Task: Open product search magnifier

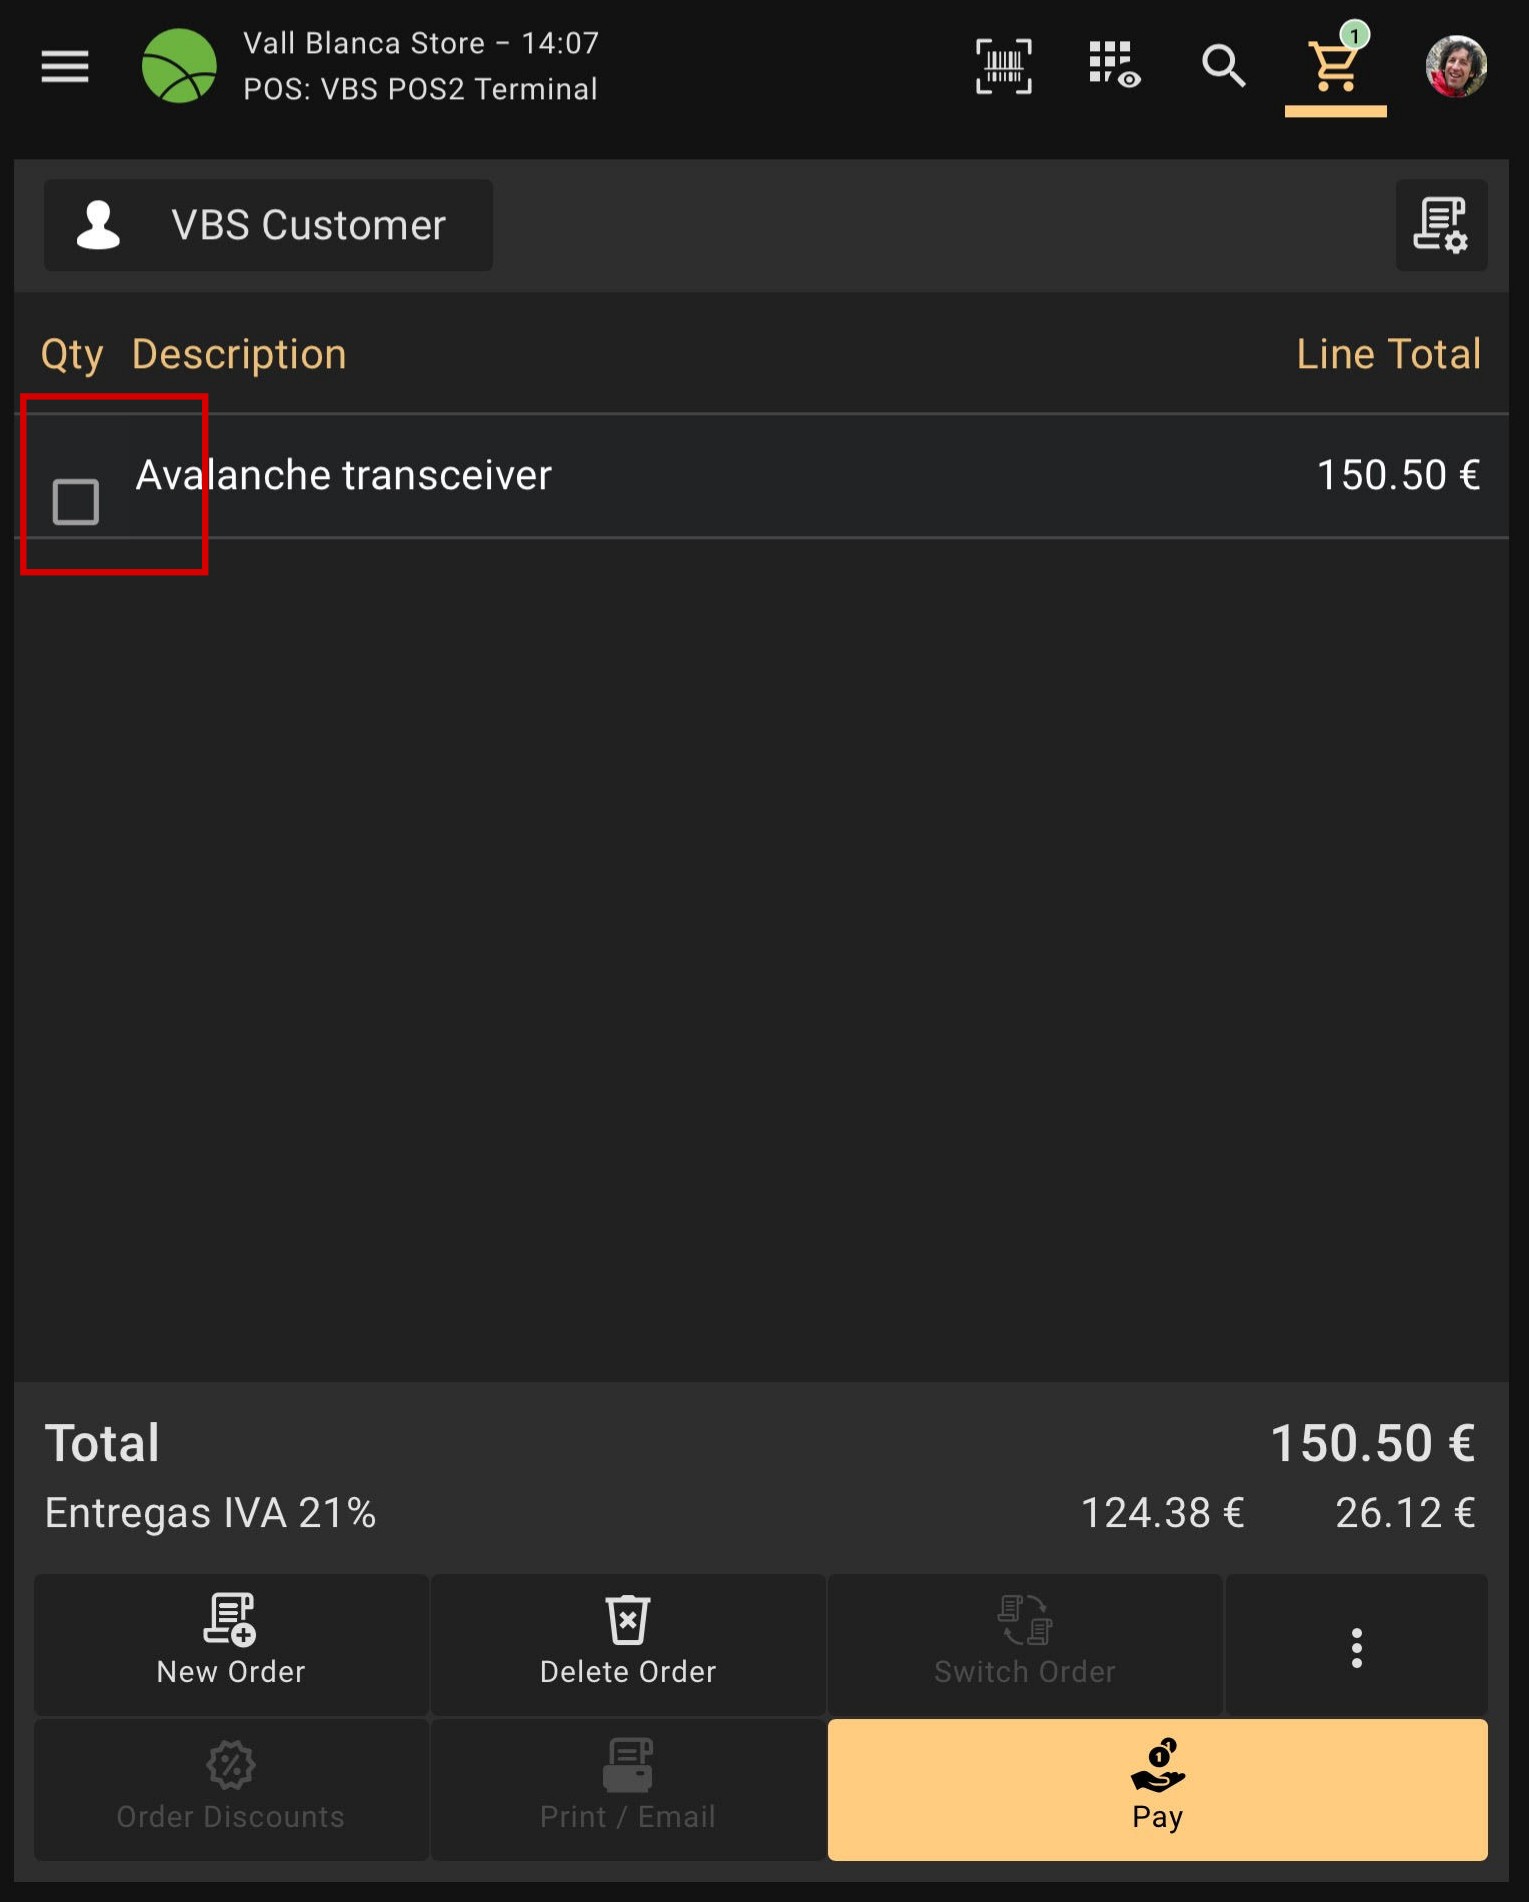Action: click(1223, 67)
